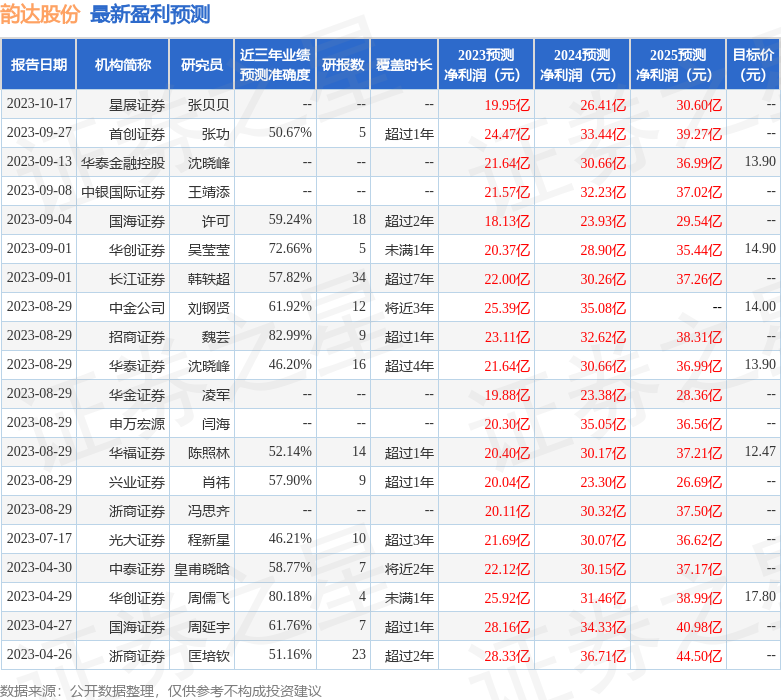Select the 2023预测净利润 column header

[x=486, y=64]
